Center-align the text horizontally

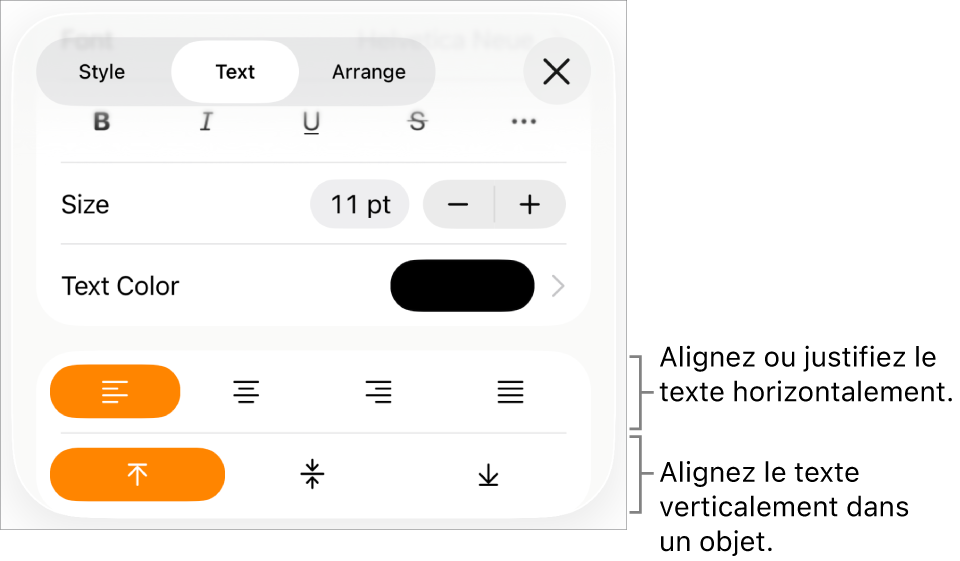[x=246, y=391]
